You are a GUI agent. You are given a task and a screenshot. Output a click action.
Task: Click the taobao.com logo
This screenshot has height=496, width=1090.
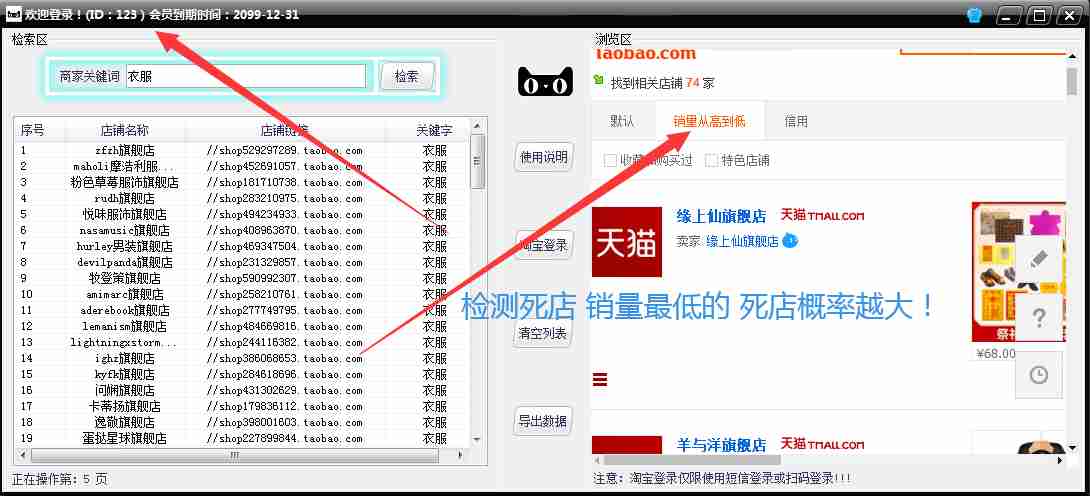[646, 53]
